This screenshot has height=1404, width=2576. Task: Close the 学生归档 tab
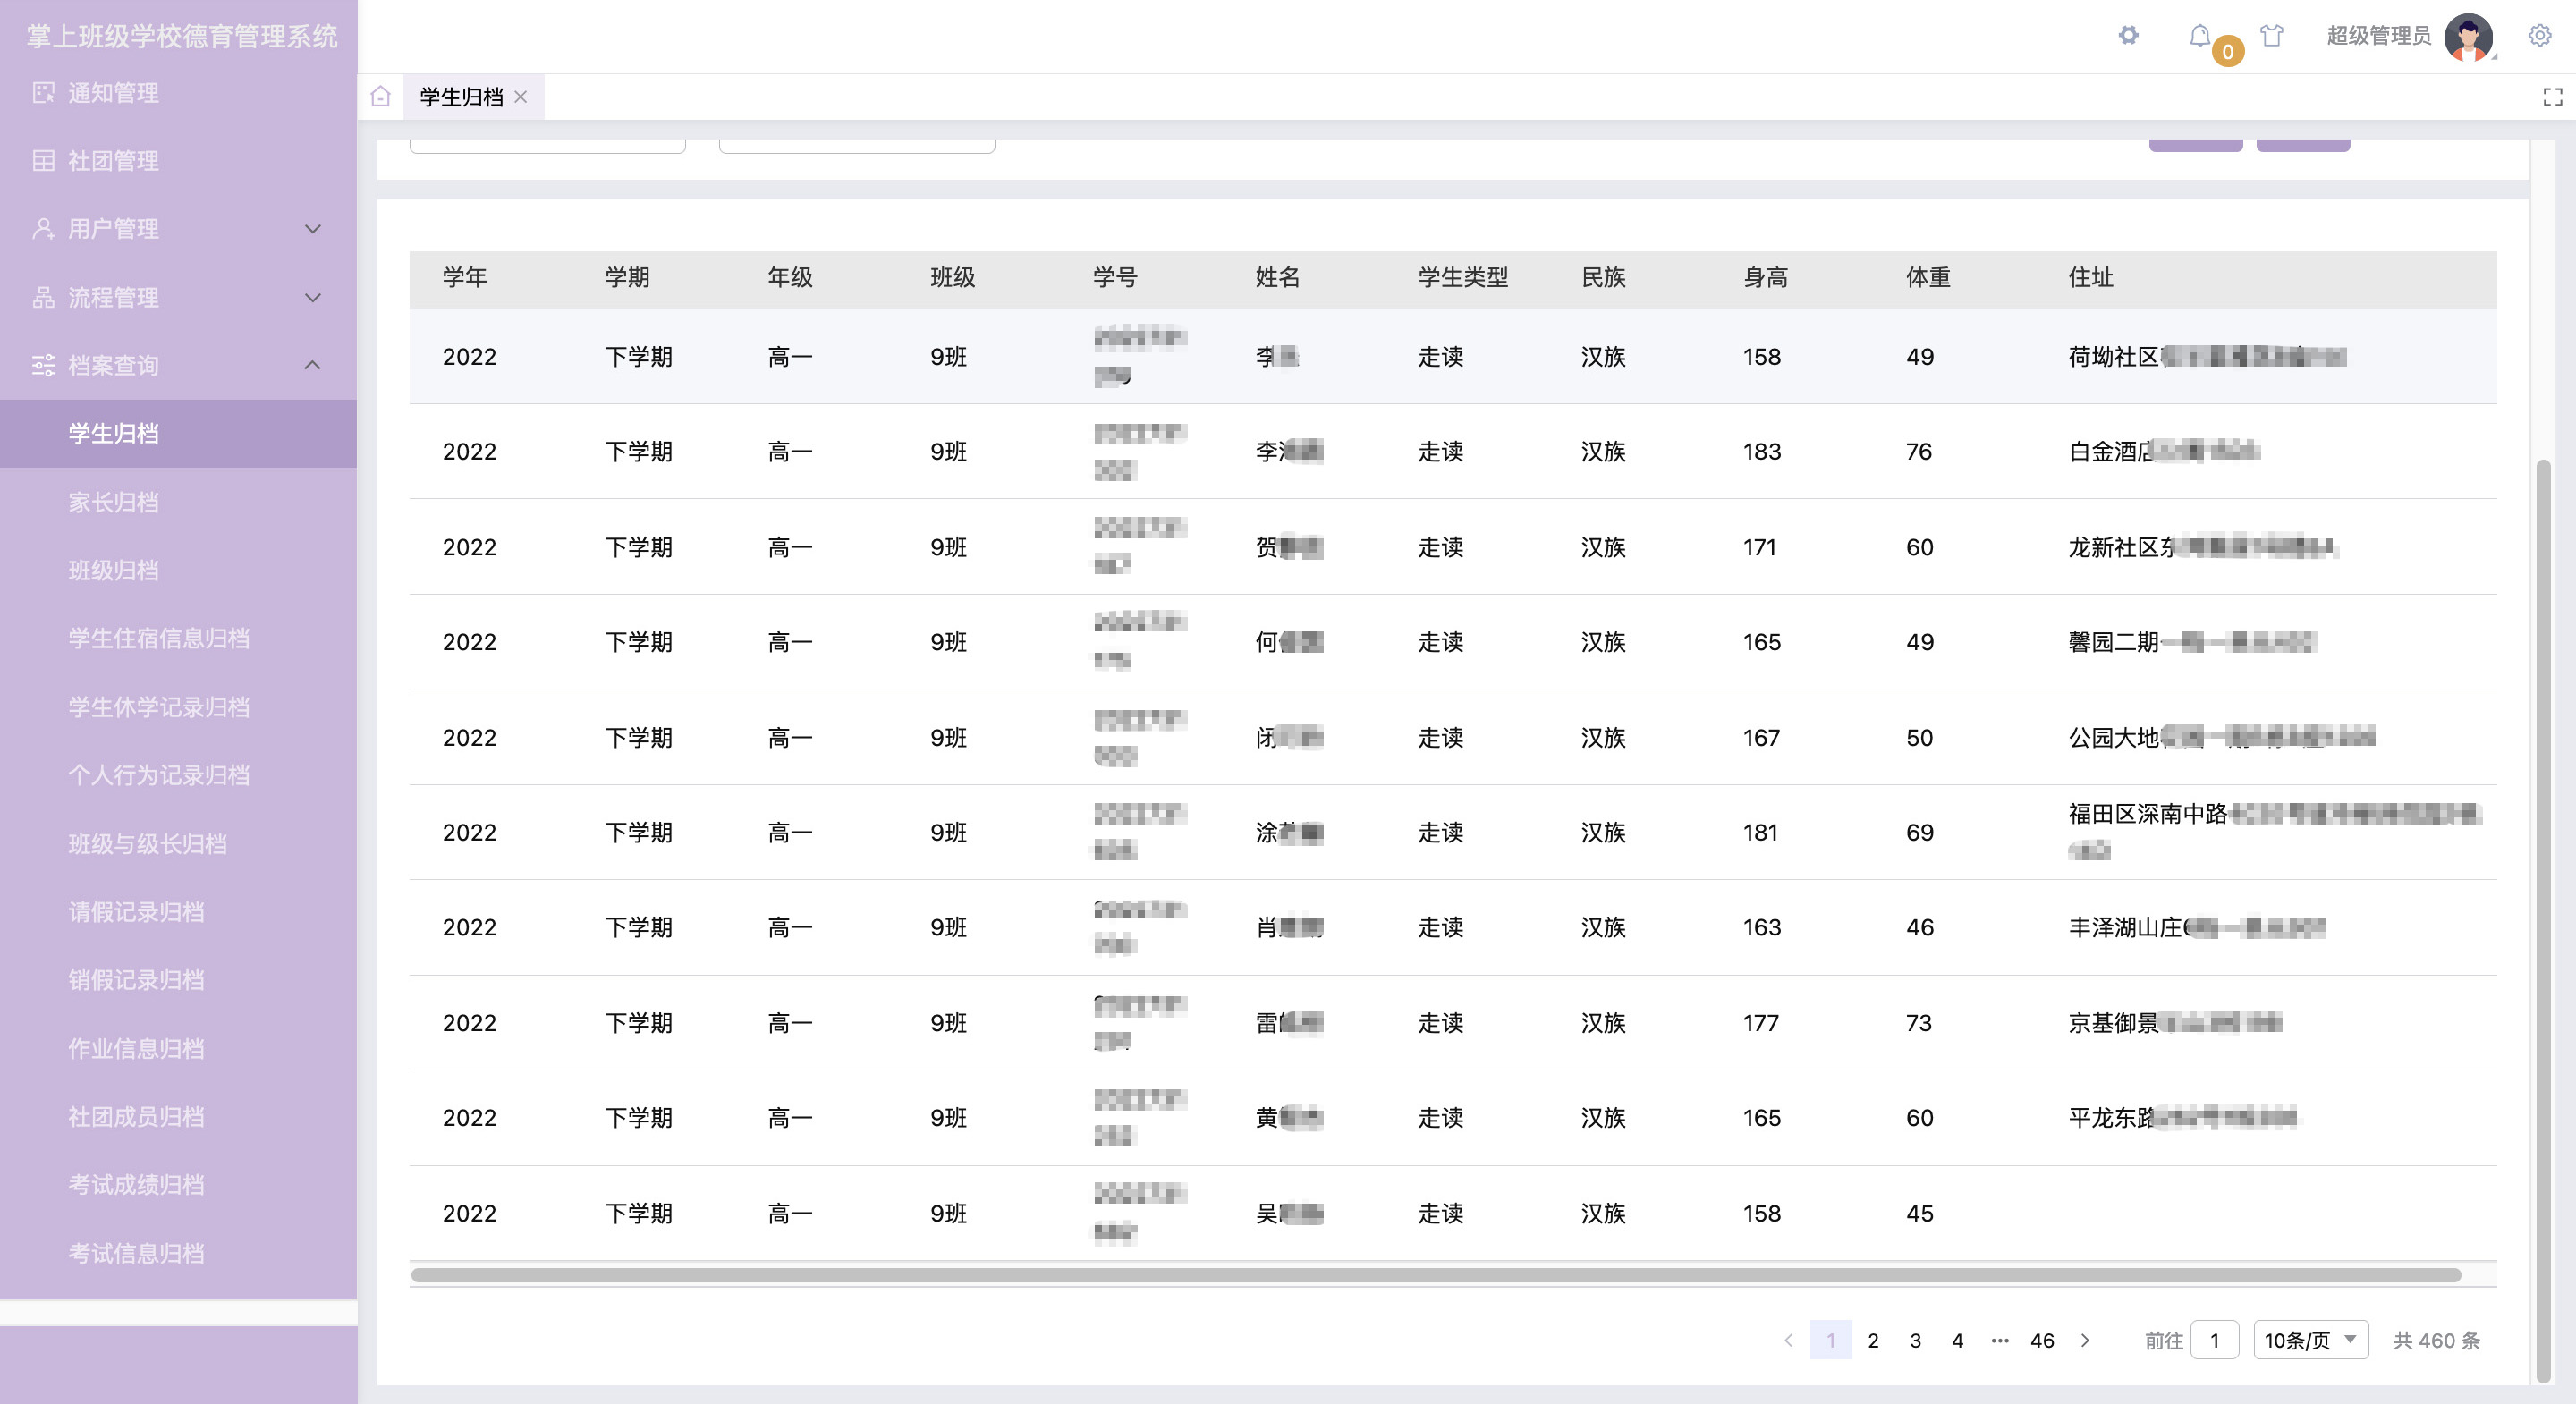521,97
